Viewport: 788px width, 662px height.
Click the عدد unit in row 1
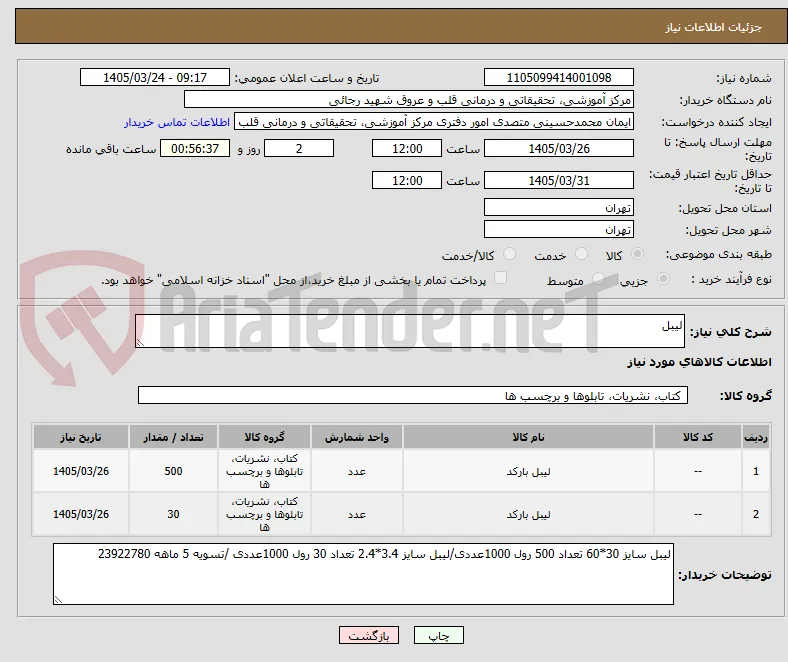(x=357, y=471)
